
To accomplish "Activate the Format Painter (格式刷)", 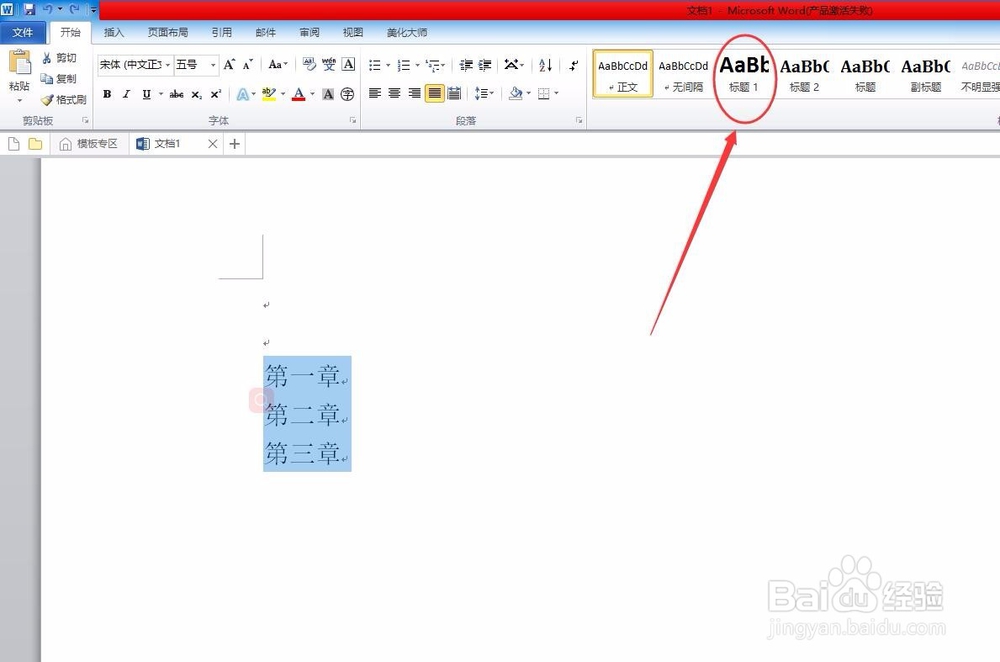I will click(63, 99).
